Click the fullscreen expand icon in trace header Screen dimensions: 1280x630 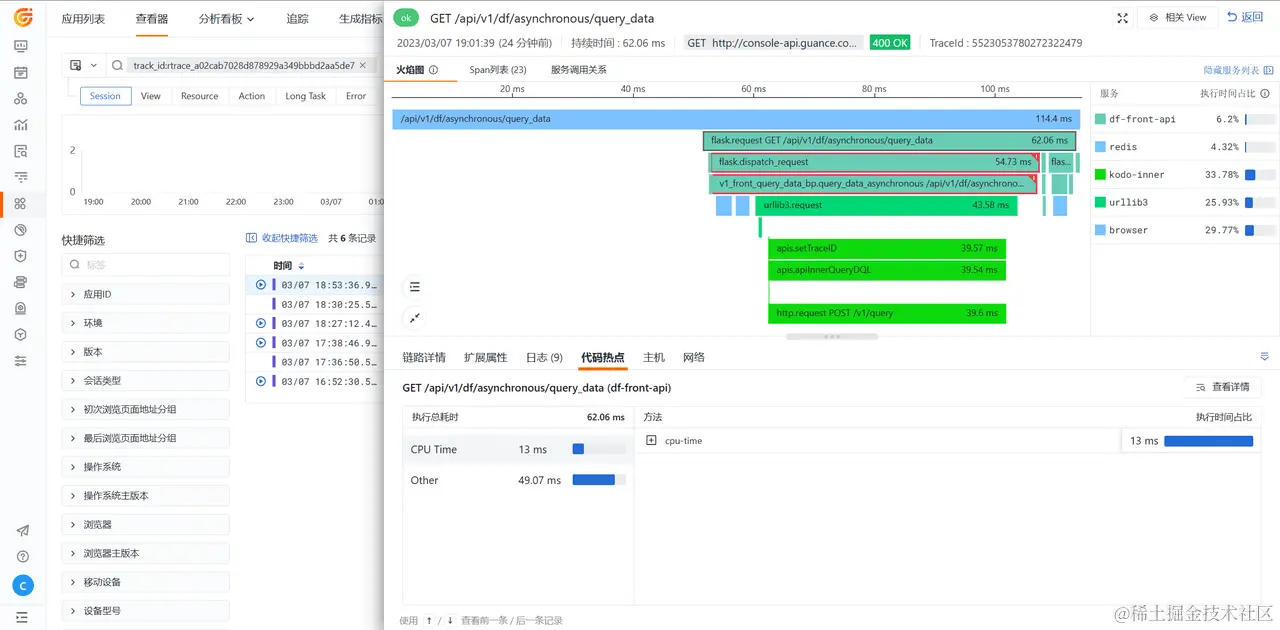click(x=1122, y=18)
